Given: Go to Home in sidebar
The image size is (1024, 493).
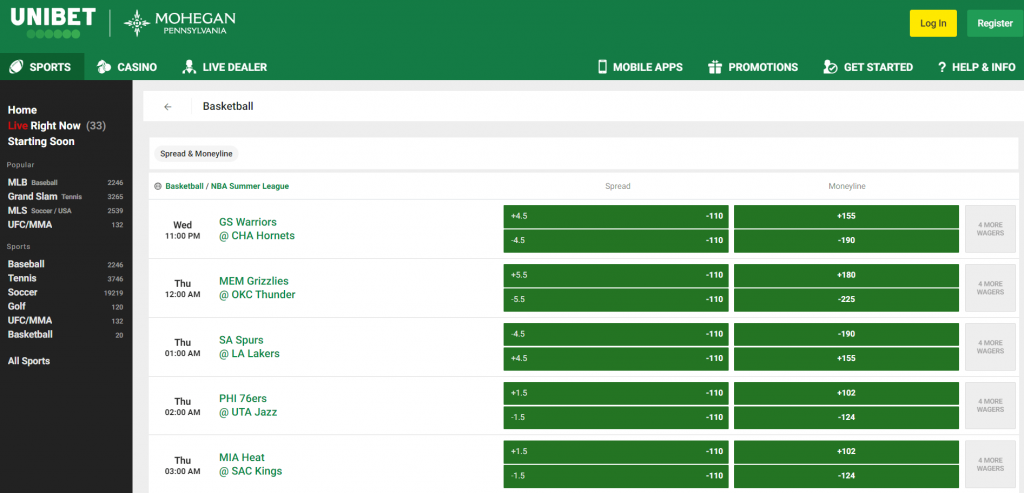Looking at the screenshot, I should click(22, 110).
